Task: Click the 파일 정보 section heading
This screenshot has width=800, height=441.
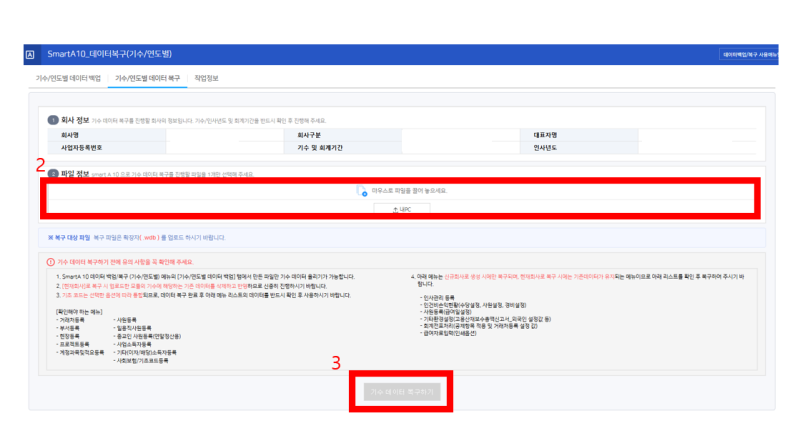Action: [75, 174]
